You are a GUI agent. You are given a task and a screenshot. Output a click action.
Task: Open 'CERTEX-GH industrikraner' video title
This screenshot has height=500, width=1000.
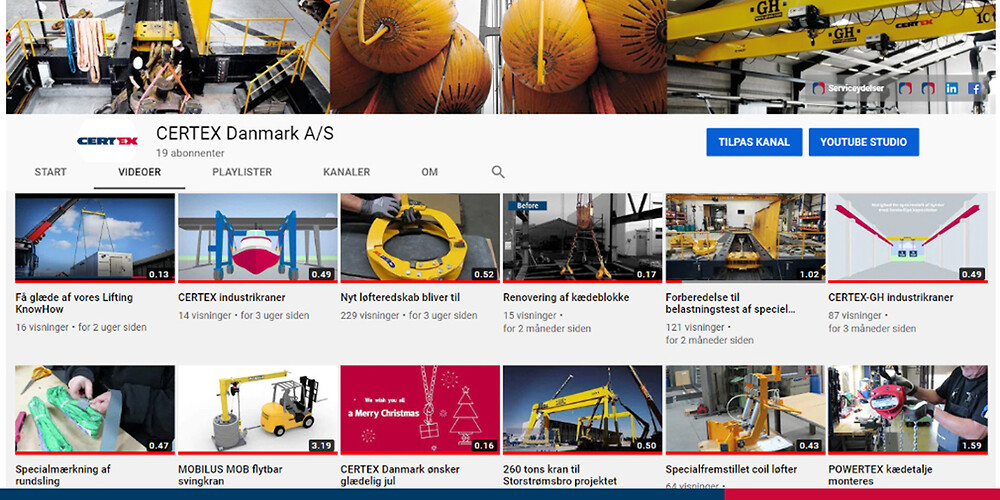click(x=891, y=298)
